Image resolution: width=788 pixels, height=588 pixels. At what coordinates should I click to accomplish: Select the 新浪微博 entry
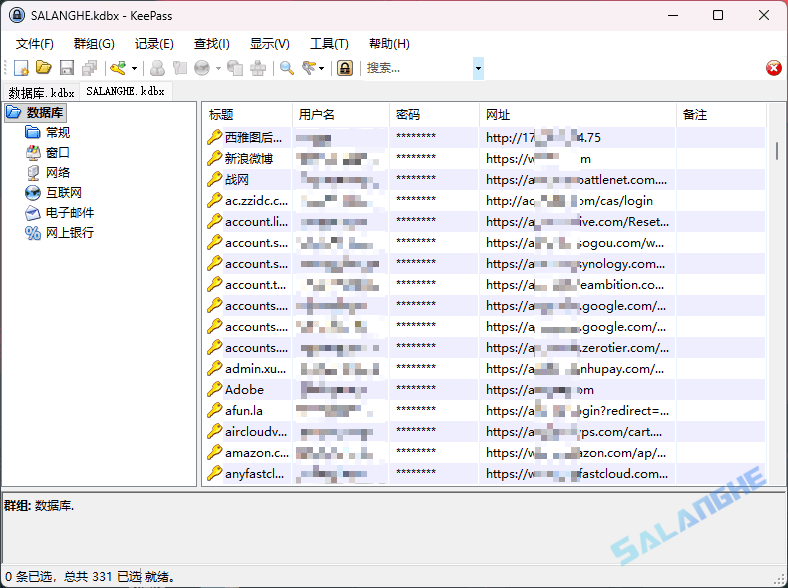[x=249, y=158]
